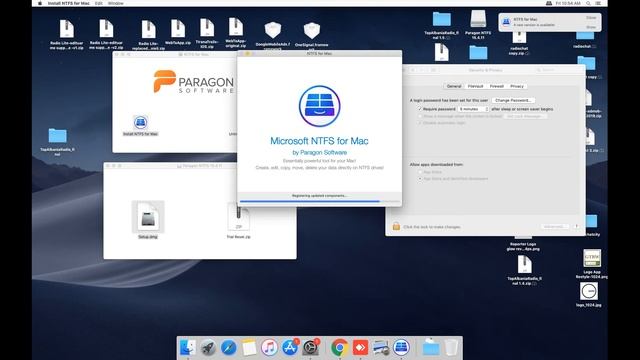Switch to the FileVault tab
The image size is (640, 360).
coord(475,86)
